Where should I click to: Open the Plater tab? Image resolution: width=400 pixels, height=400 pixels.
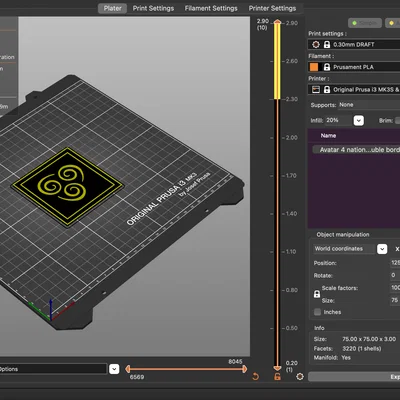tap(112, 8)
